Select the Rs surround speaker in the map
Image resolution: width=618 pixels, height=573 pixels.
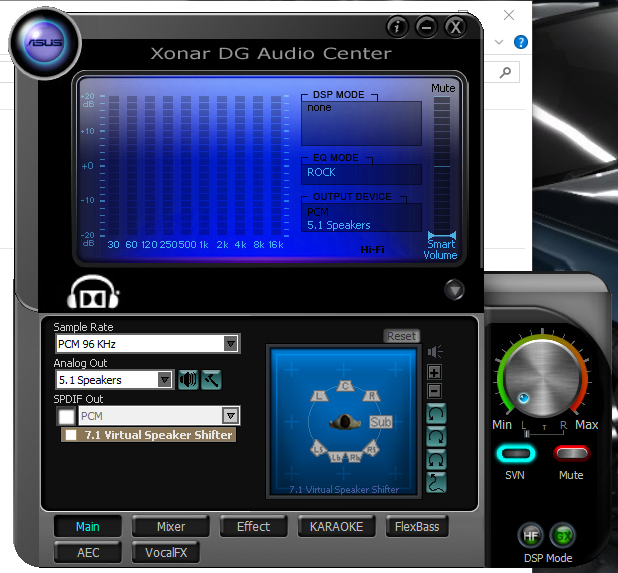[371, 449]
